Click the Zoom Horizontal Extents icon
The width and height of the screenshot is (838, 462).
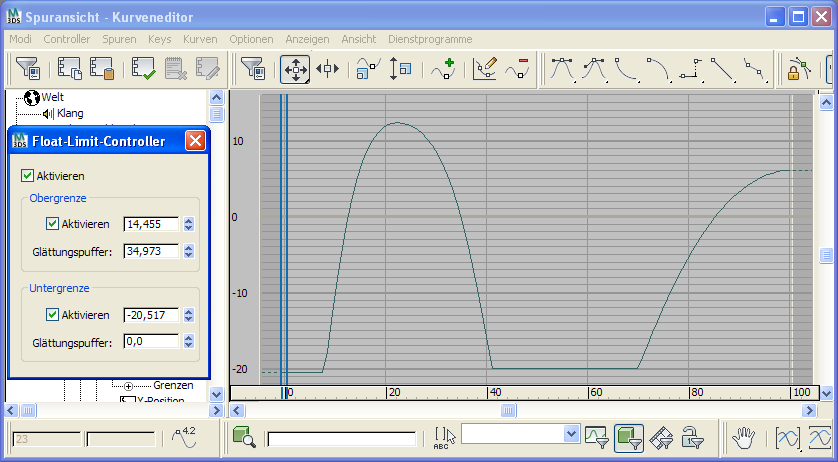788,438
